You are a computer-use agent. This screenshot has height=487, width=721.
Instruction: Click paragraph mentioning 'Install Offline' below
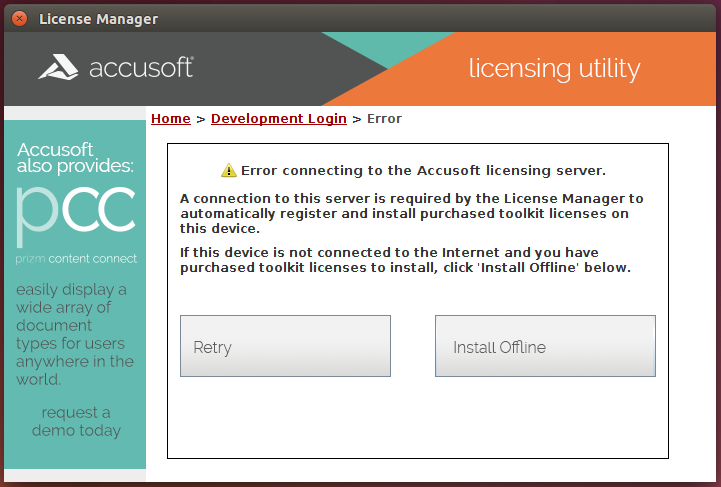[x=405, y=260]
